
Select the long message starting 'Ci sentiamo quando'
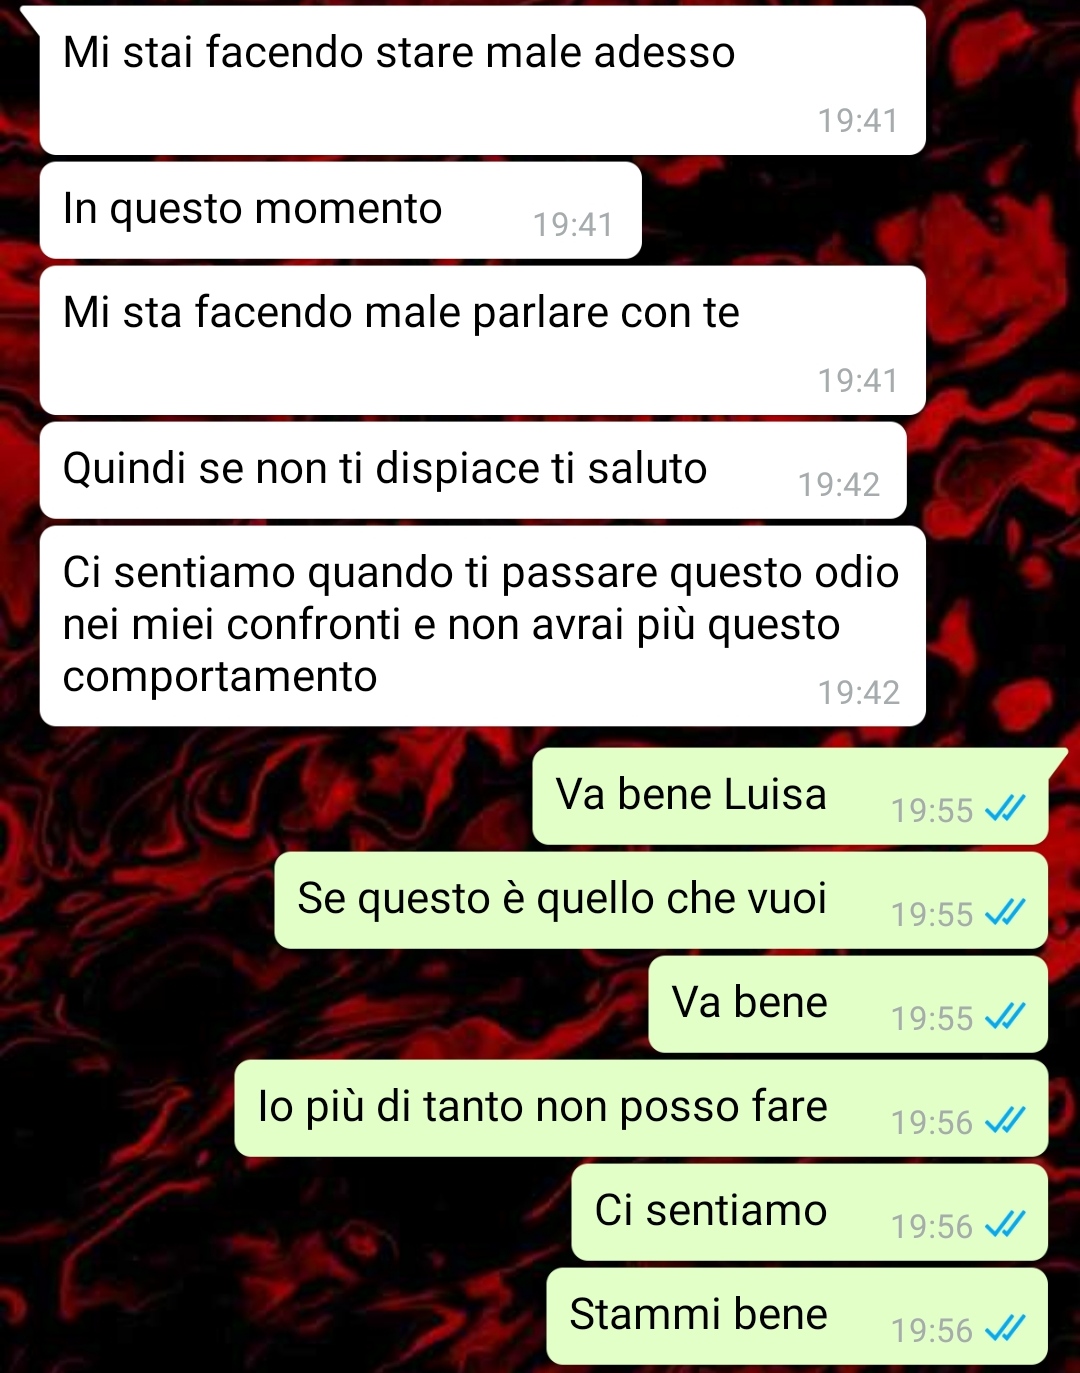pyautogui.click(x=482, y=626)
